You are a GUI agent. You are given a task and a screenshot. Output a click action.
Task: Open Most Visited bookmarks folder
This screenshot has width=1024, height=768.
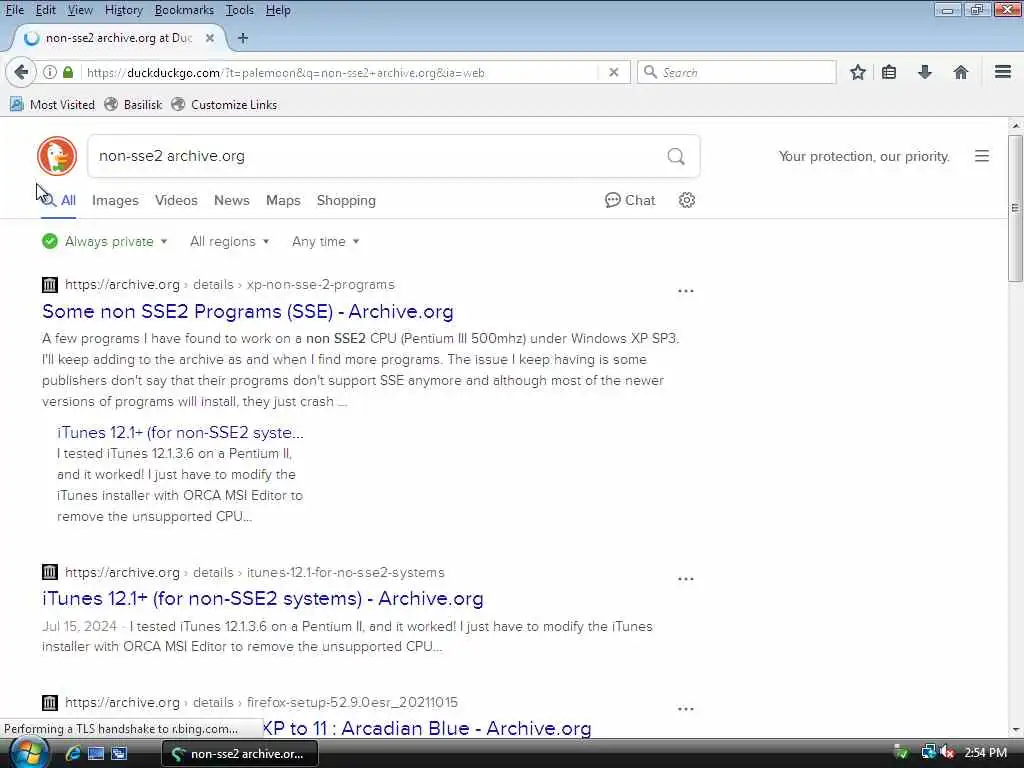point(52,104)
